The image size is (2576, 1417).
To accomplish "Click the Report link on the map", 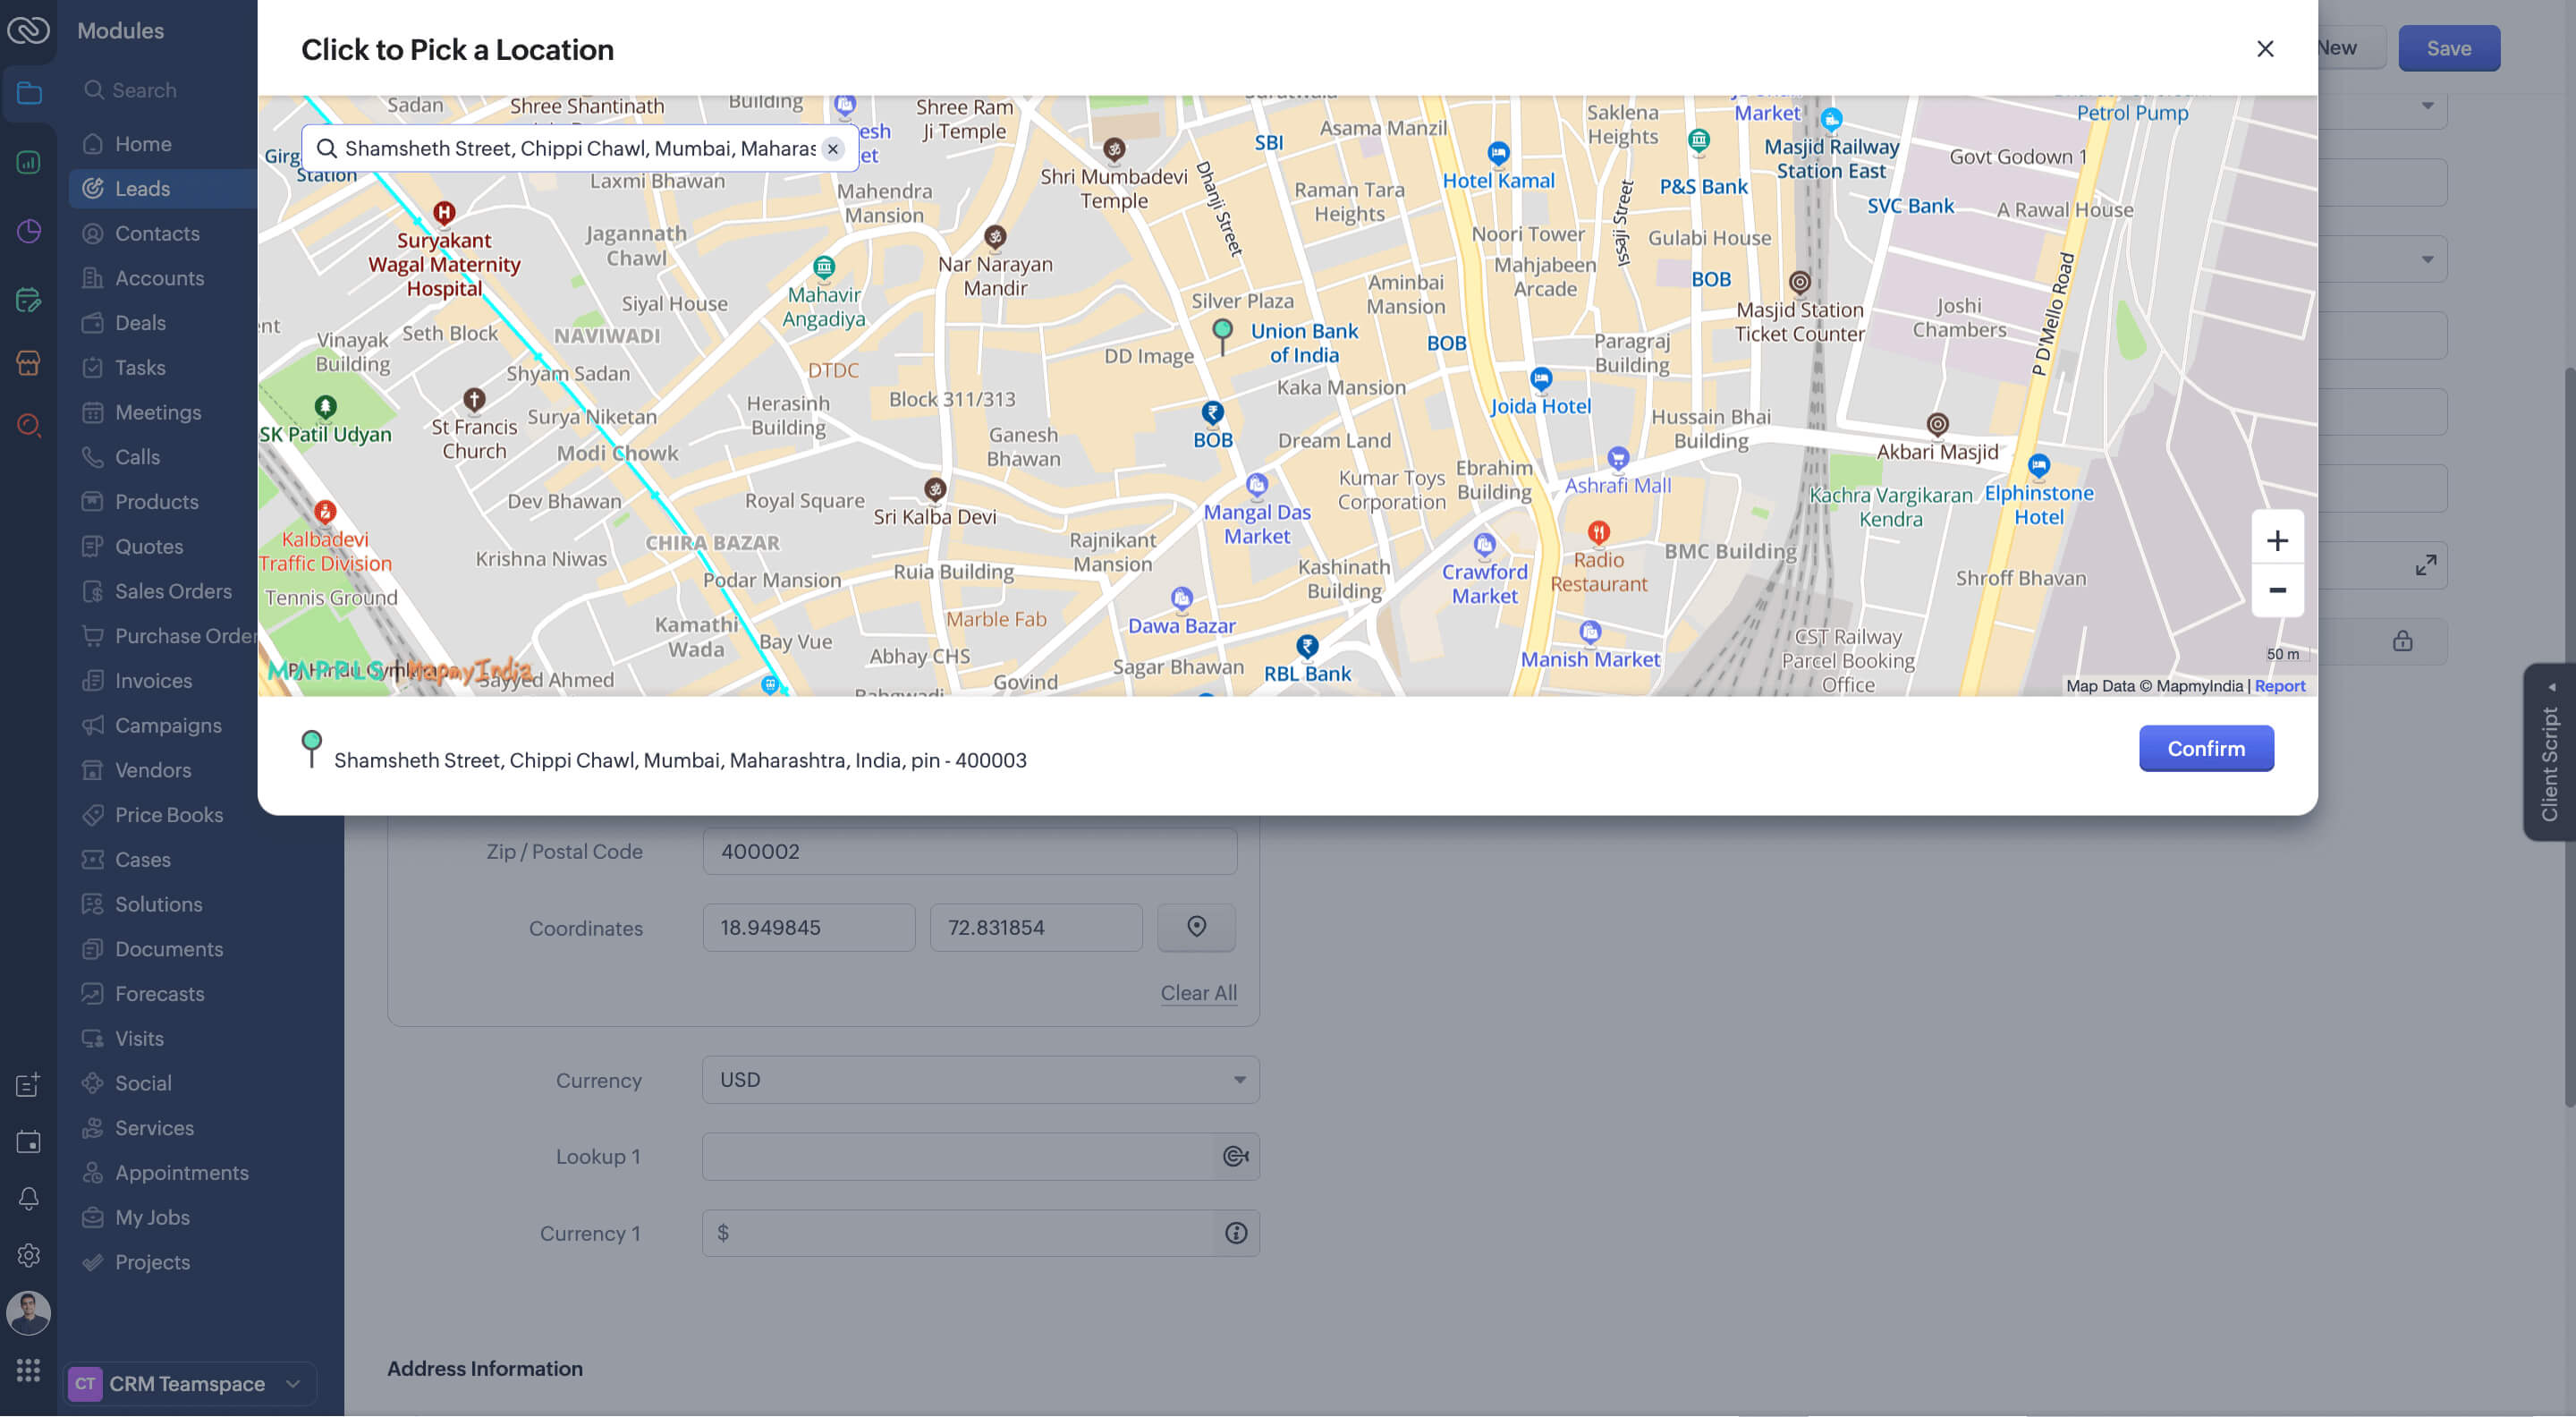I will pyautogui.click(x=2279, y=686).
